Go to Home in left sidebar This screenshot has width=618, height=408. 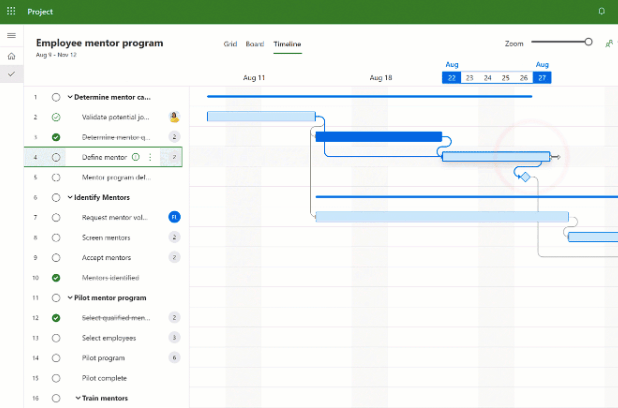tap(11, 56)
